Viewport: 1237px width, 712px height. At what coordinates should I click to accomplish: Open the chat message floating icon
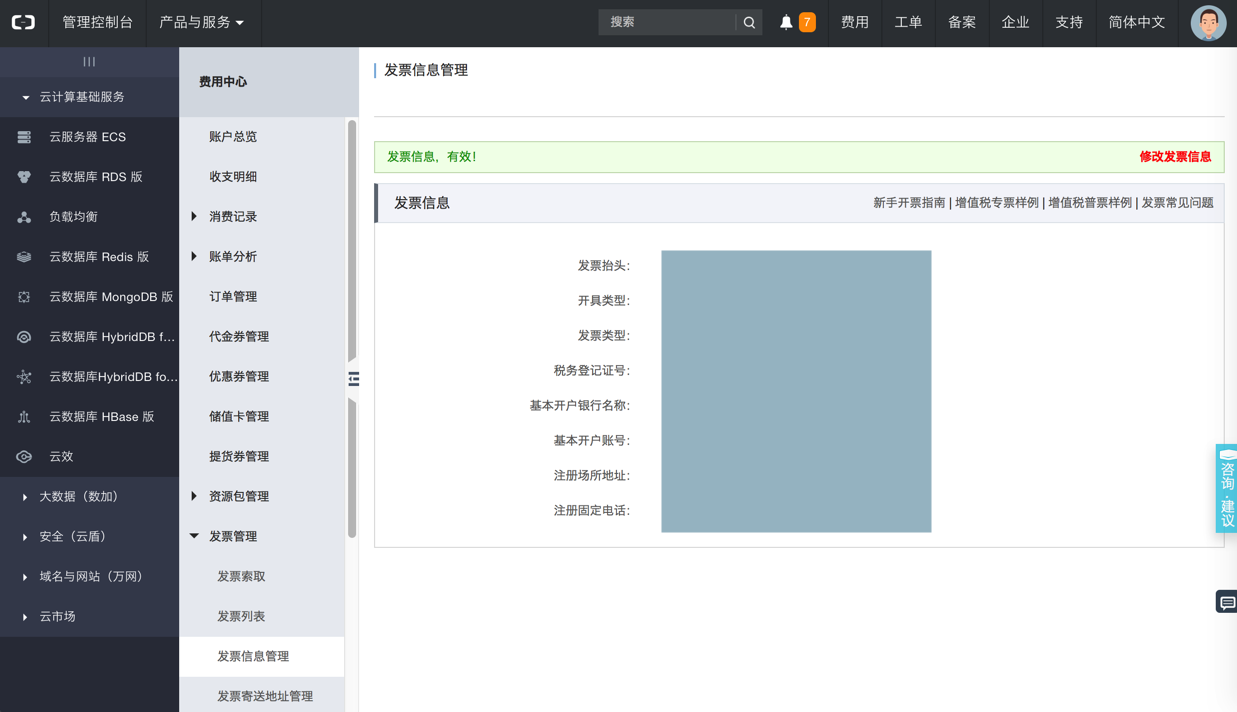click(1227, 602)
